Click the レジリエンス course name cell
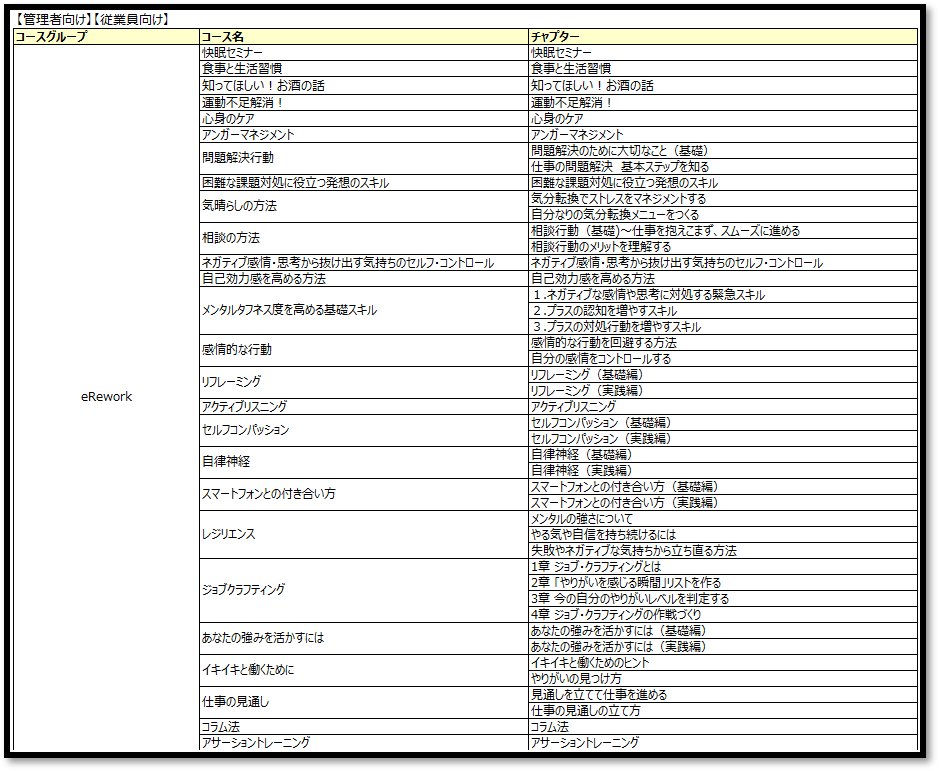 (228, 534)
